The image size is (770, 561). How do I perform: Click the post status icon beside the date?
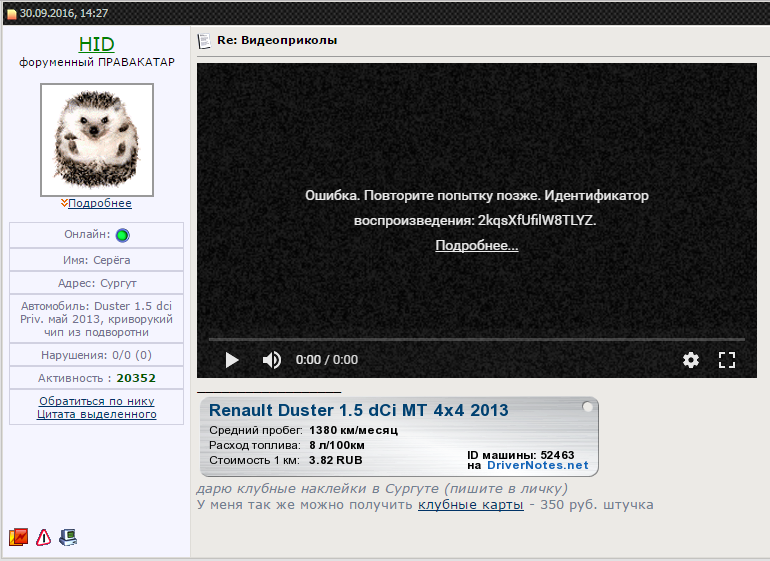[12, 14]
